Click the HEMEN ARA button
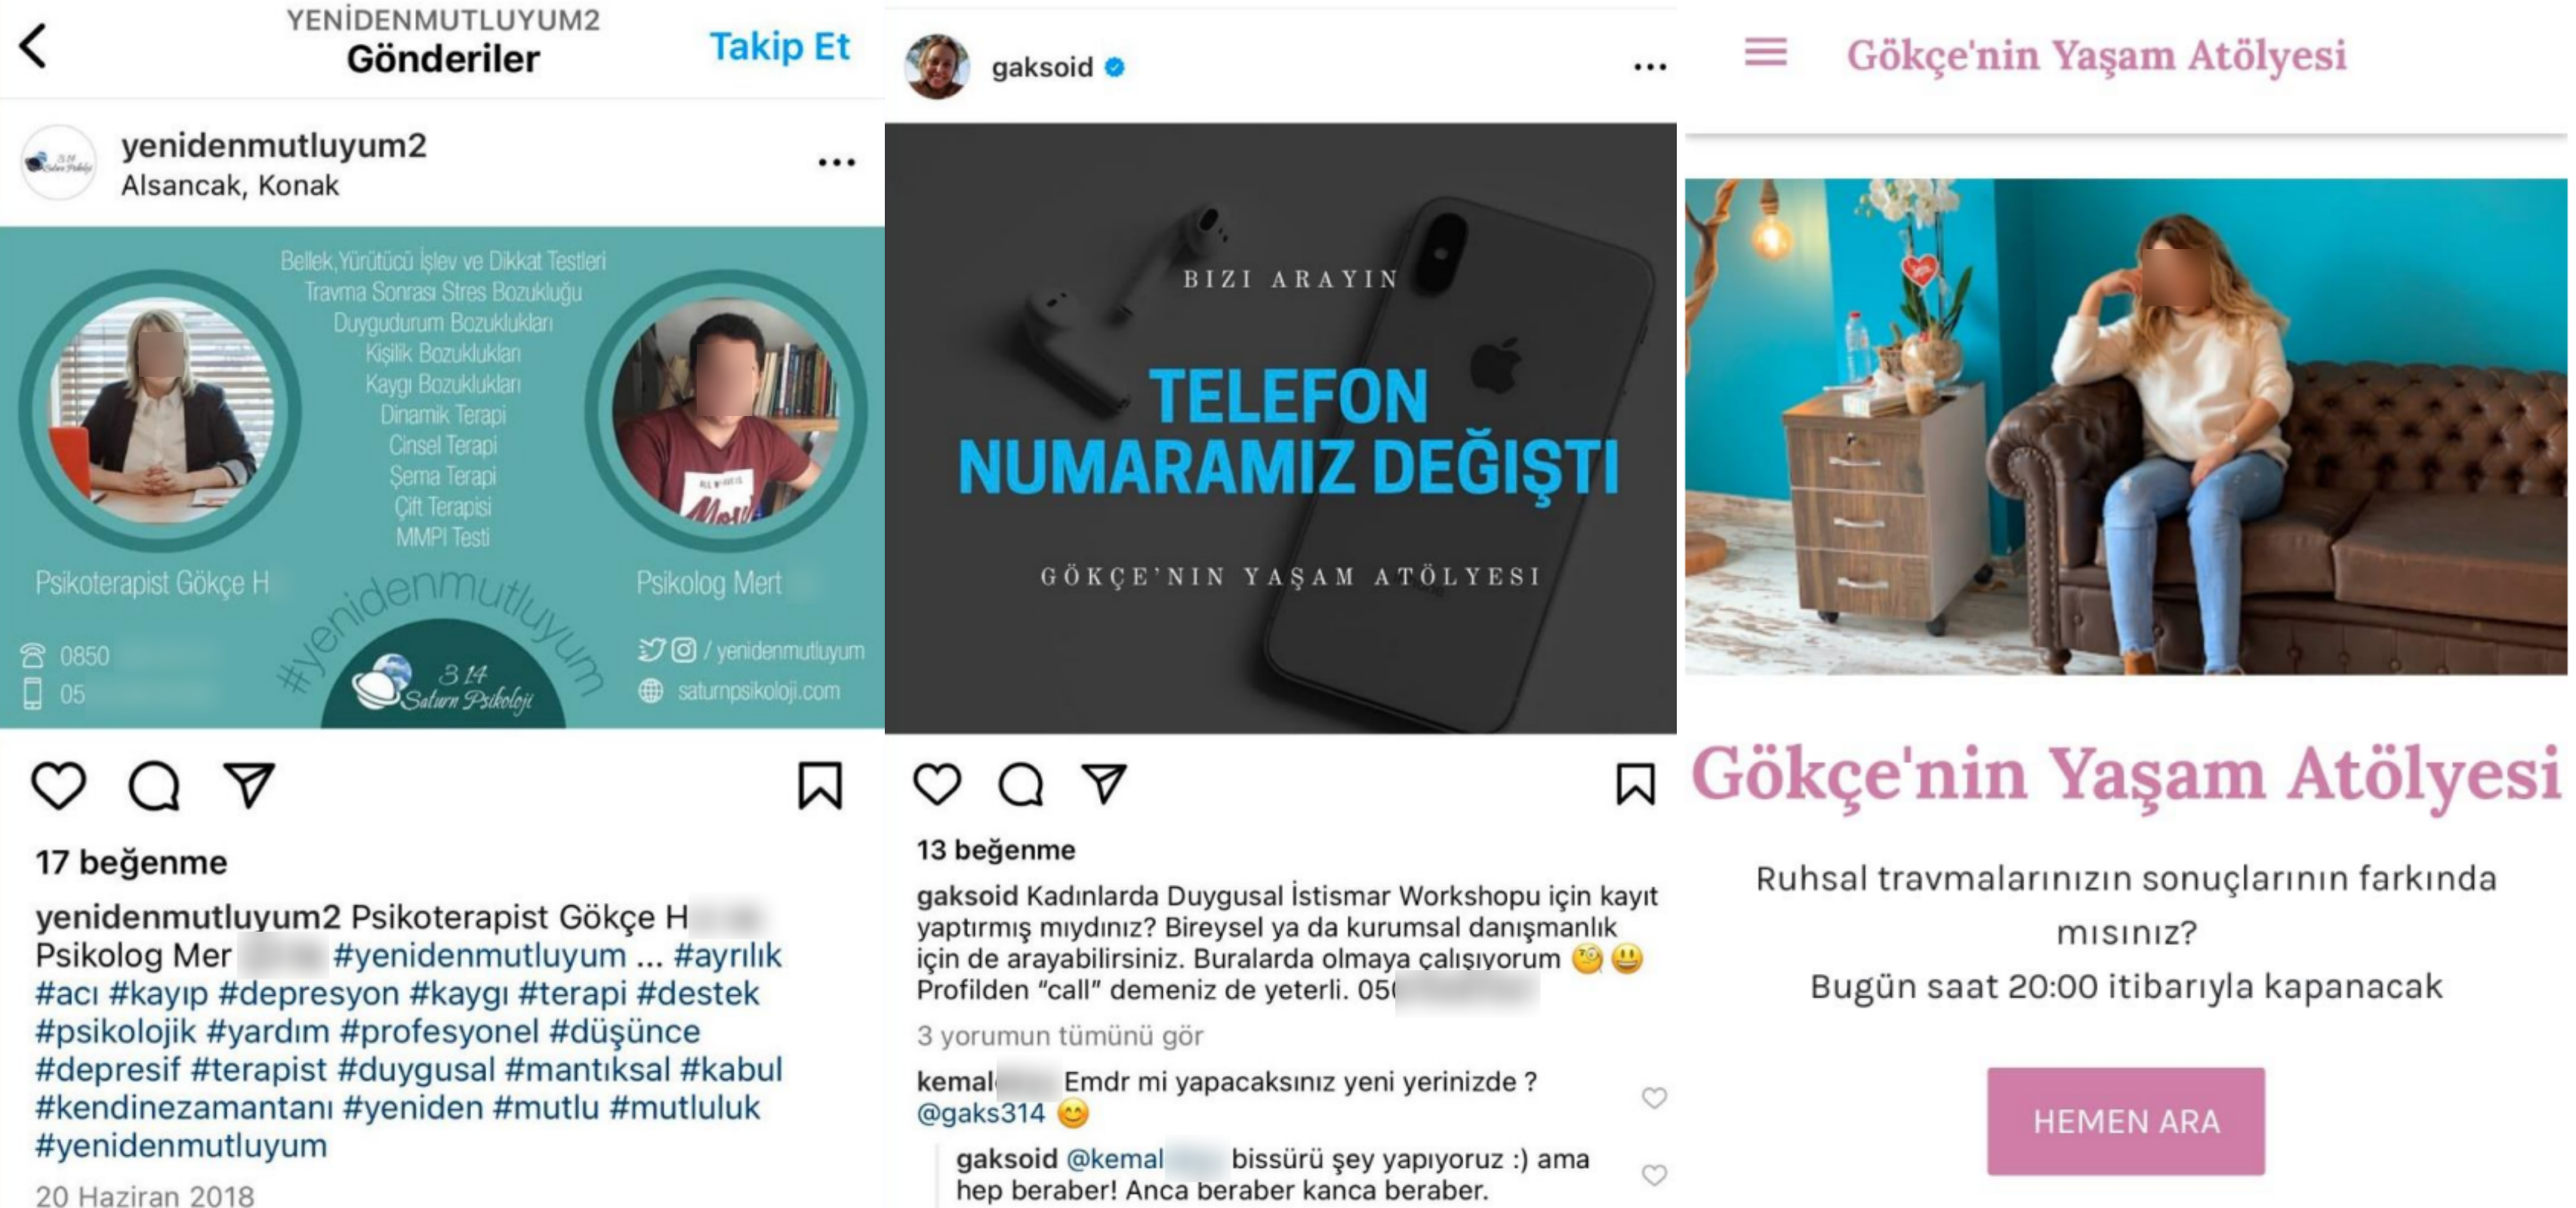This screenshot has width=2576, height=1208. (x=2126, y=1121)
